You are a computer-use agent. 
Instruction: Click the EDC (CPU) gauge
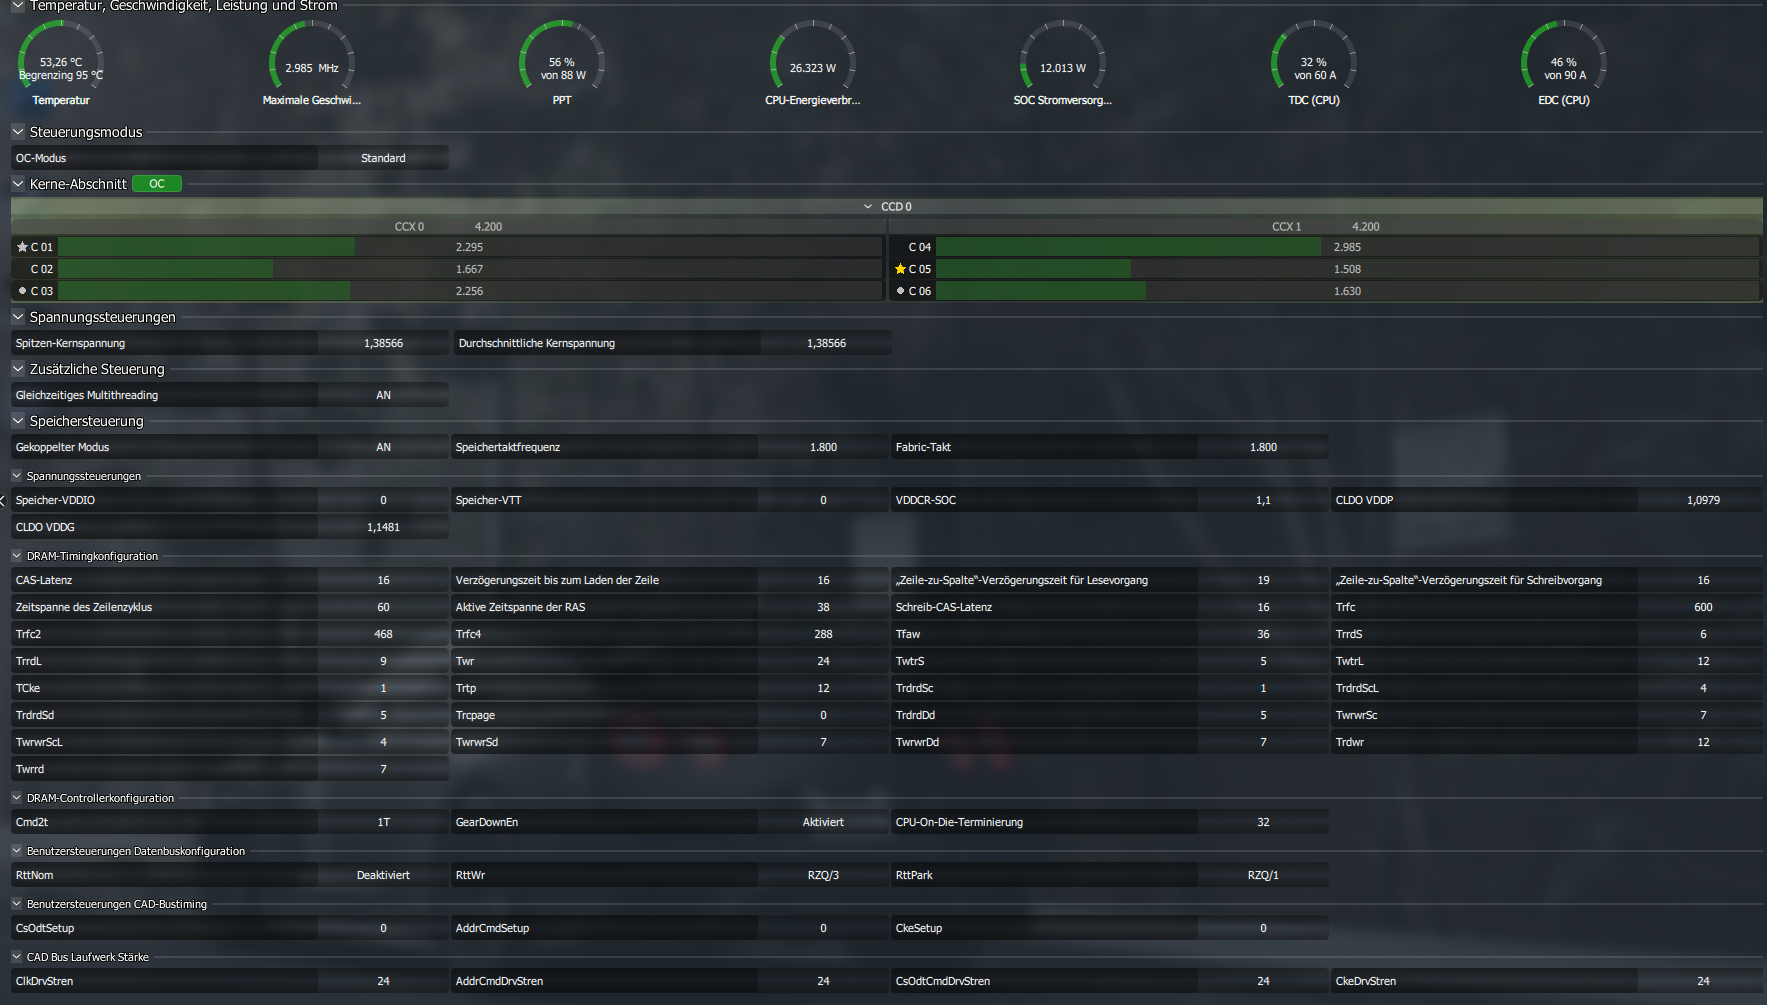(1564, 63)
